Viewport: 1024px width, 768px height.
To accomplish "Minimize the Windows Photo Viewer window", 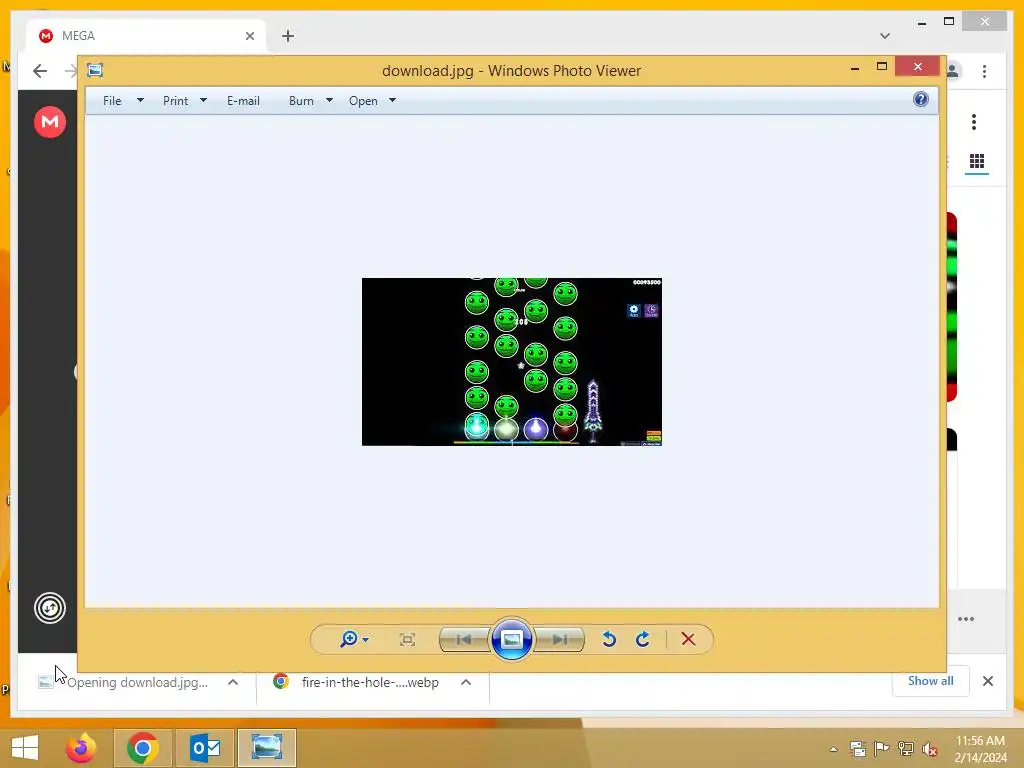I will click(855, 67).
